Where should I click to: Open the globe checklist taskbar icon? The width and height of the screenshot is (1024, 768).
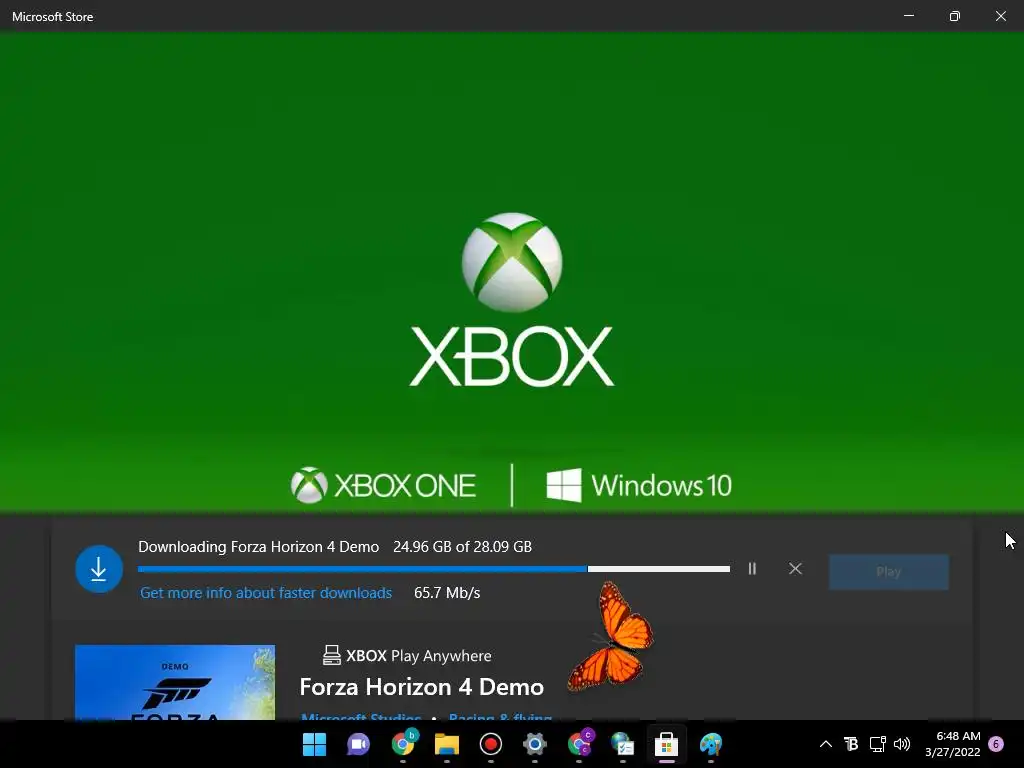click(622, 744)
